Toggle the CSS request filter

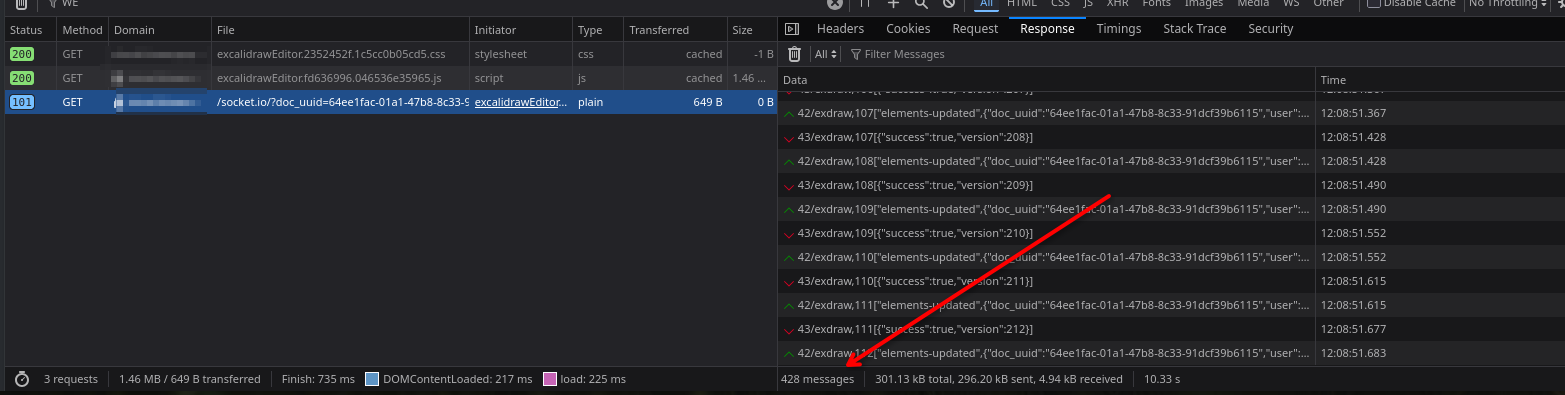pos(1059,4)
